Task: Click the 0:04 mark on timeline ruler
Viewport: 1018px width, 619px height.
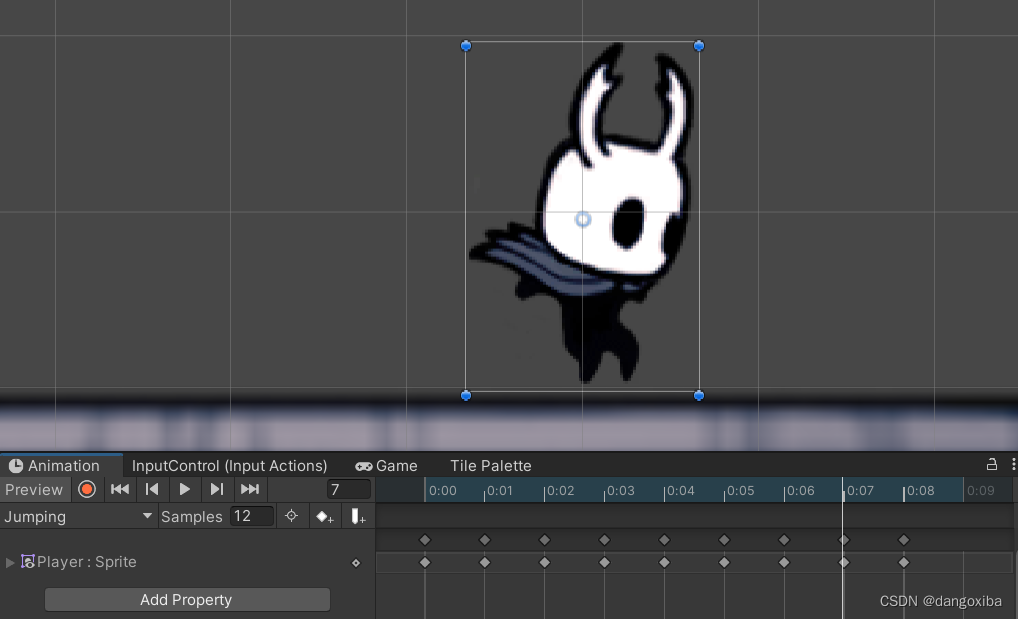Action: click(x=680, y=491)
